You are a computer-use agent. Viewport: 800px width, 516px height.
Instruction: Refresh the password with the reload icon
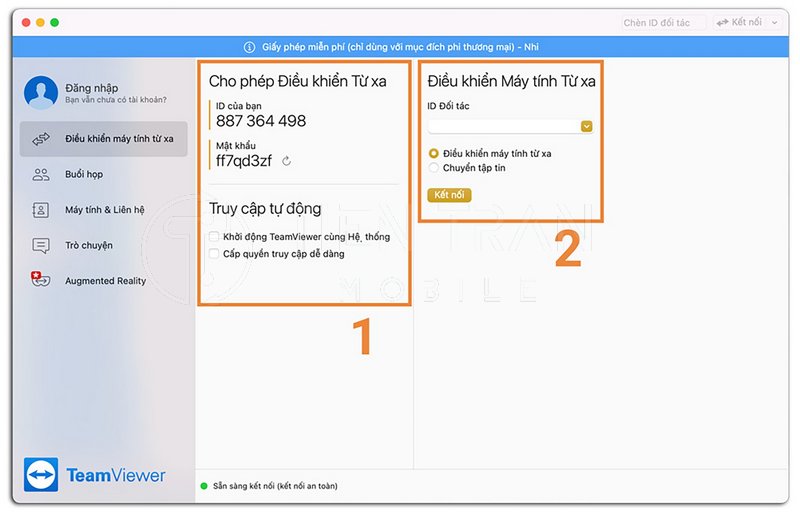(287, 161)
